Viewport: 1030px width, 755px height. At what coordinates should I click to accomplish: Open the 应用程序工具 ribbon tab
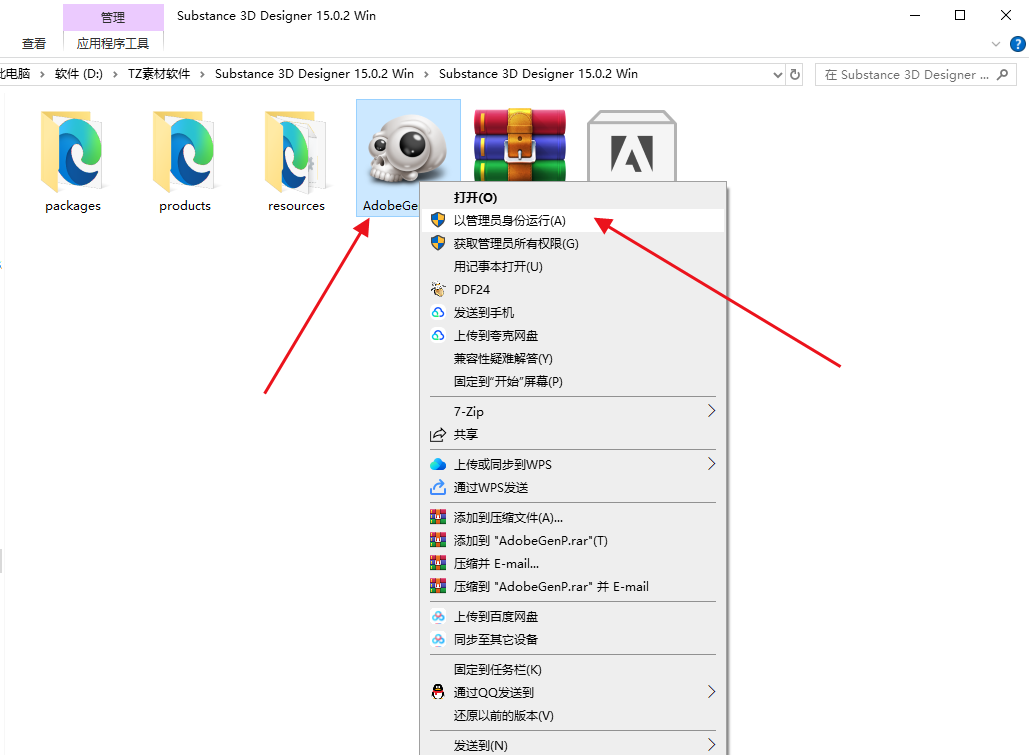tap(113, 43)
